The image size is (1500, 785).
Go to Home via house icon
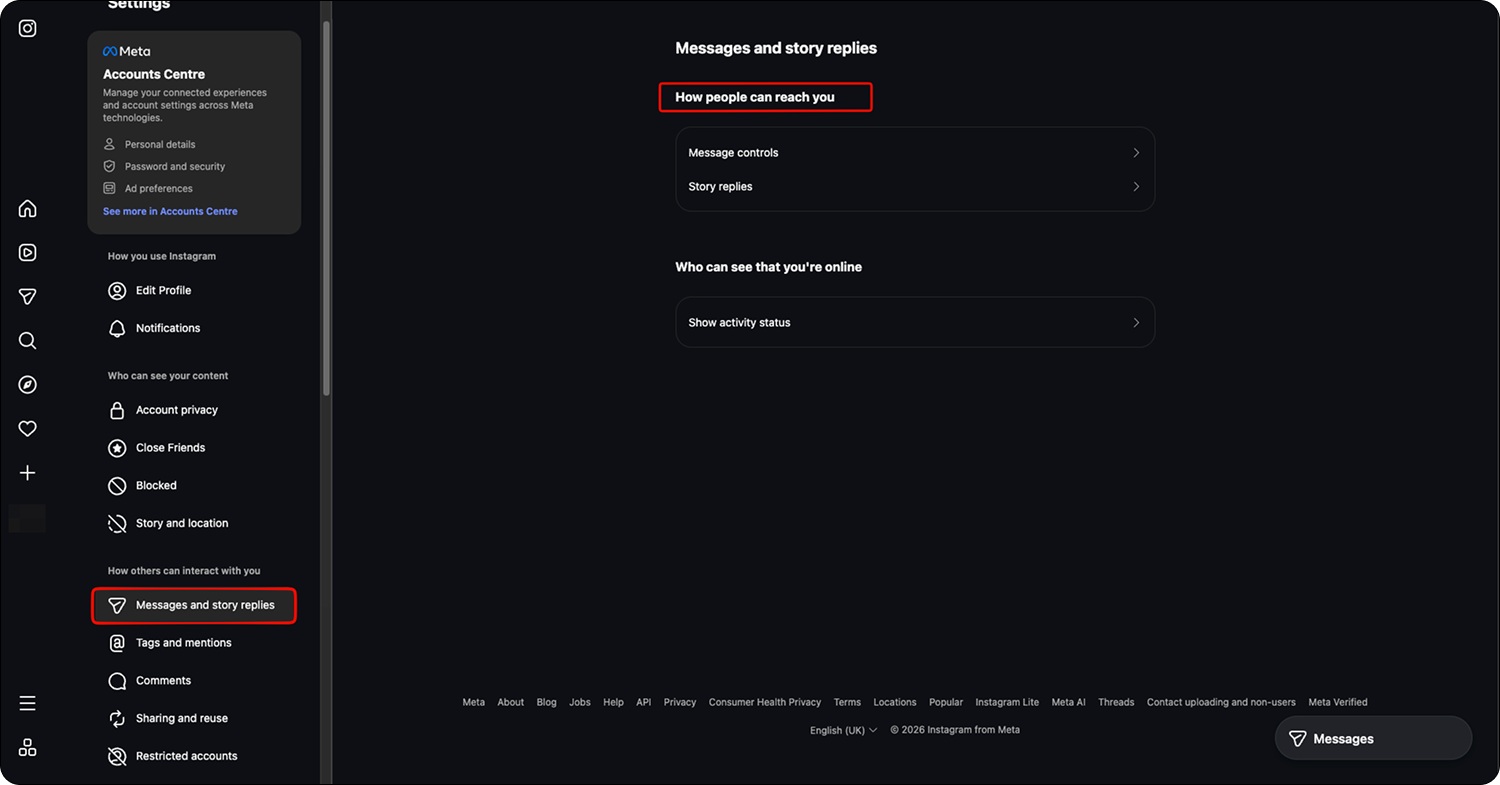(x=28, y=209)
